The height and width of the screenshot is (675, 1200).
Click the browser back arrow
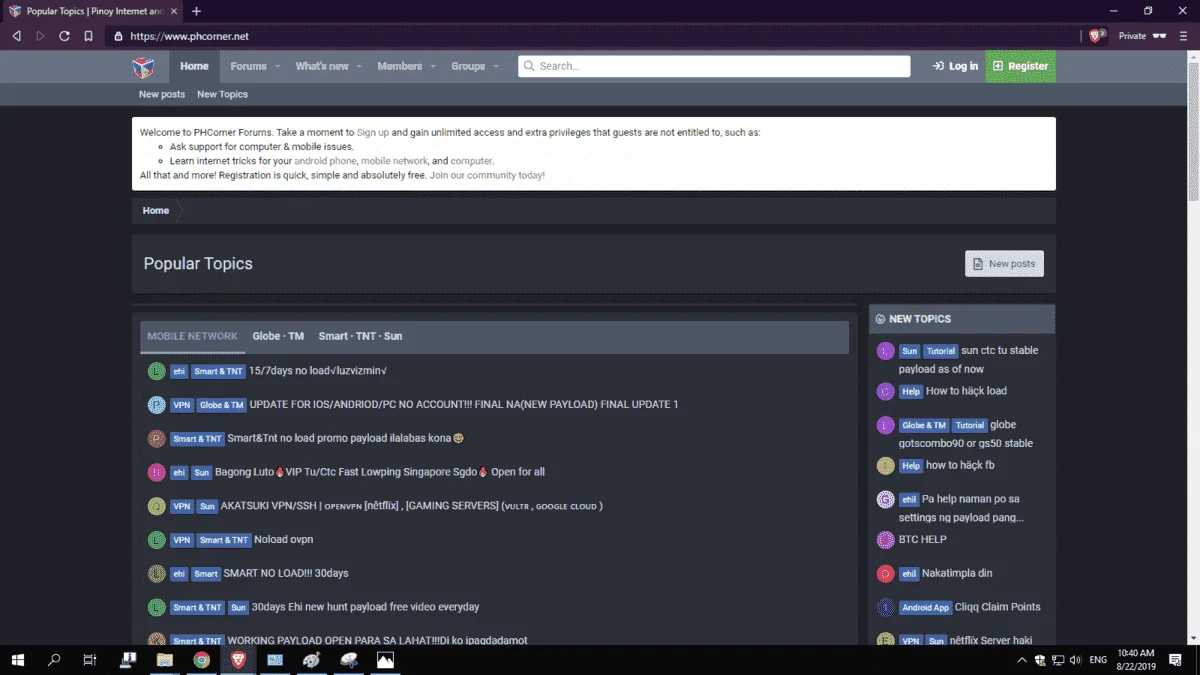pos(17,36)
